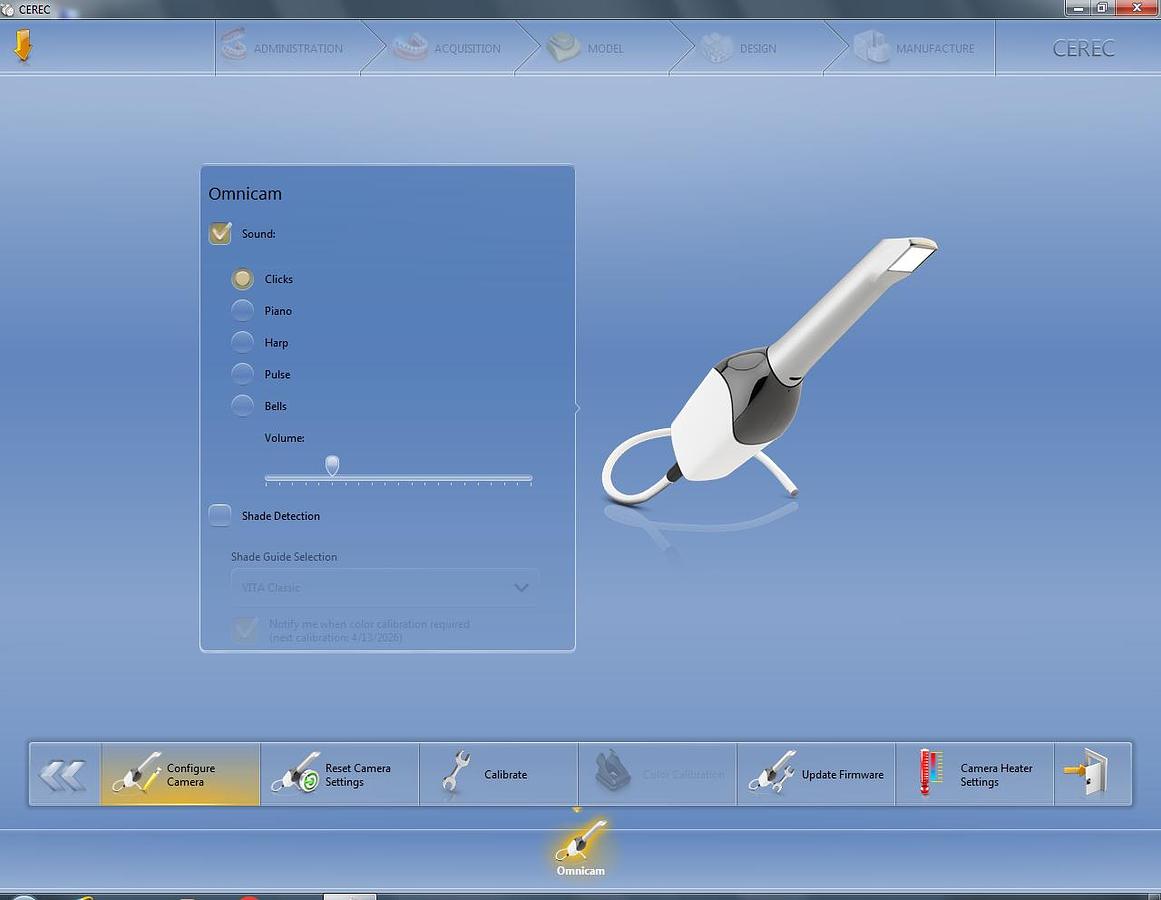Image resolution: width=1161 pixels, height=900 pixels.
Task: Click the grayed-out Color Calibration button
Action: (x=655, y=773)
